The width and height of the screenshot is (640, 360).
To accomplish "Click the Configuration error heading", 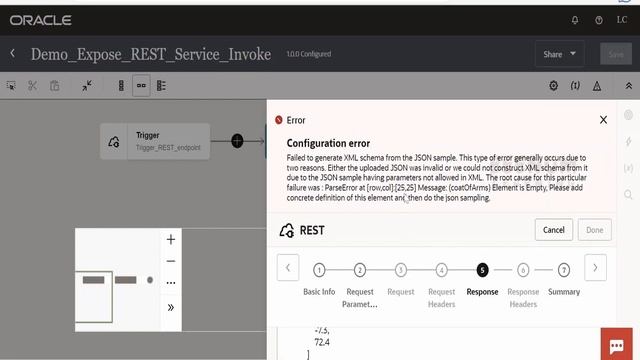I will (x=328, y=143).
